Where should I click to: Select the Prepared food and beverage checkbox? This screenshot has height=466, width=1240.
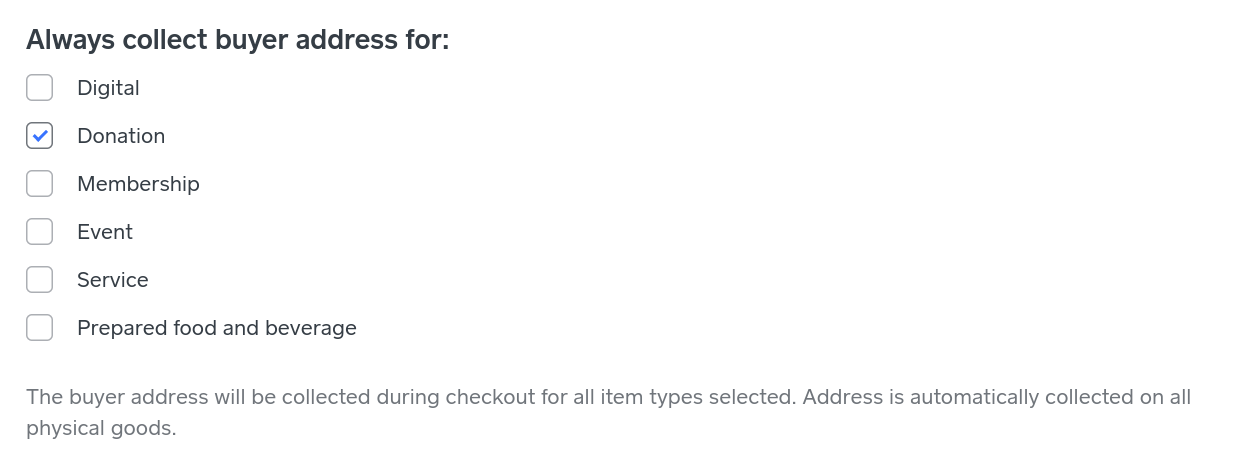point(39,328)
